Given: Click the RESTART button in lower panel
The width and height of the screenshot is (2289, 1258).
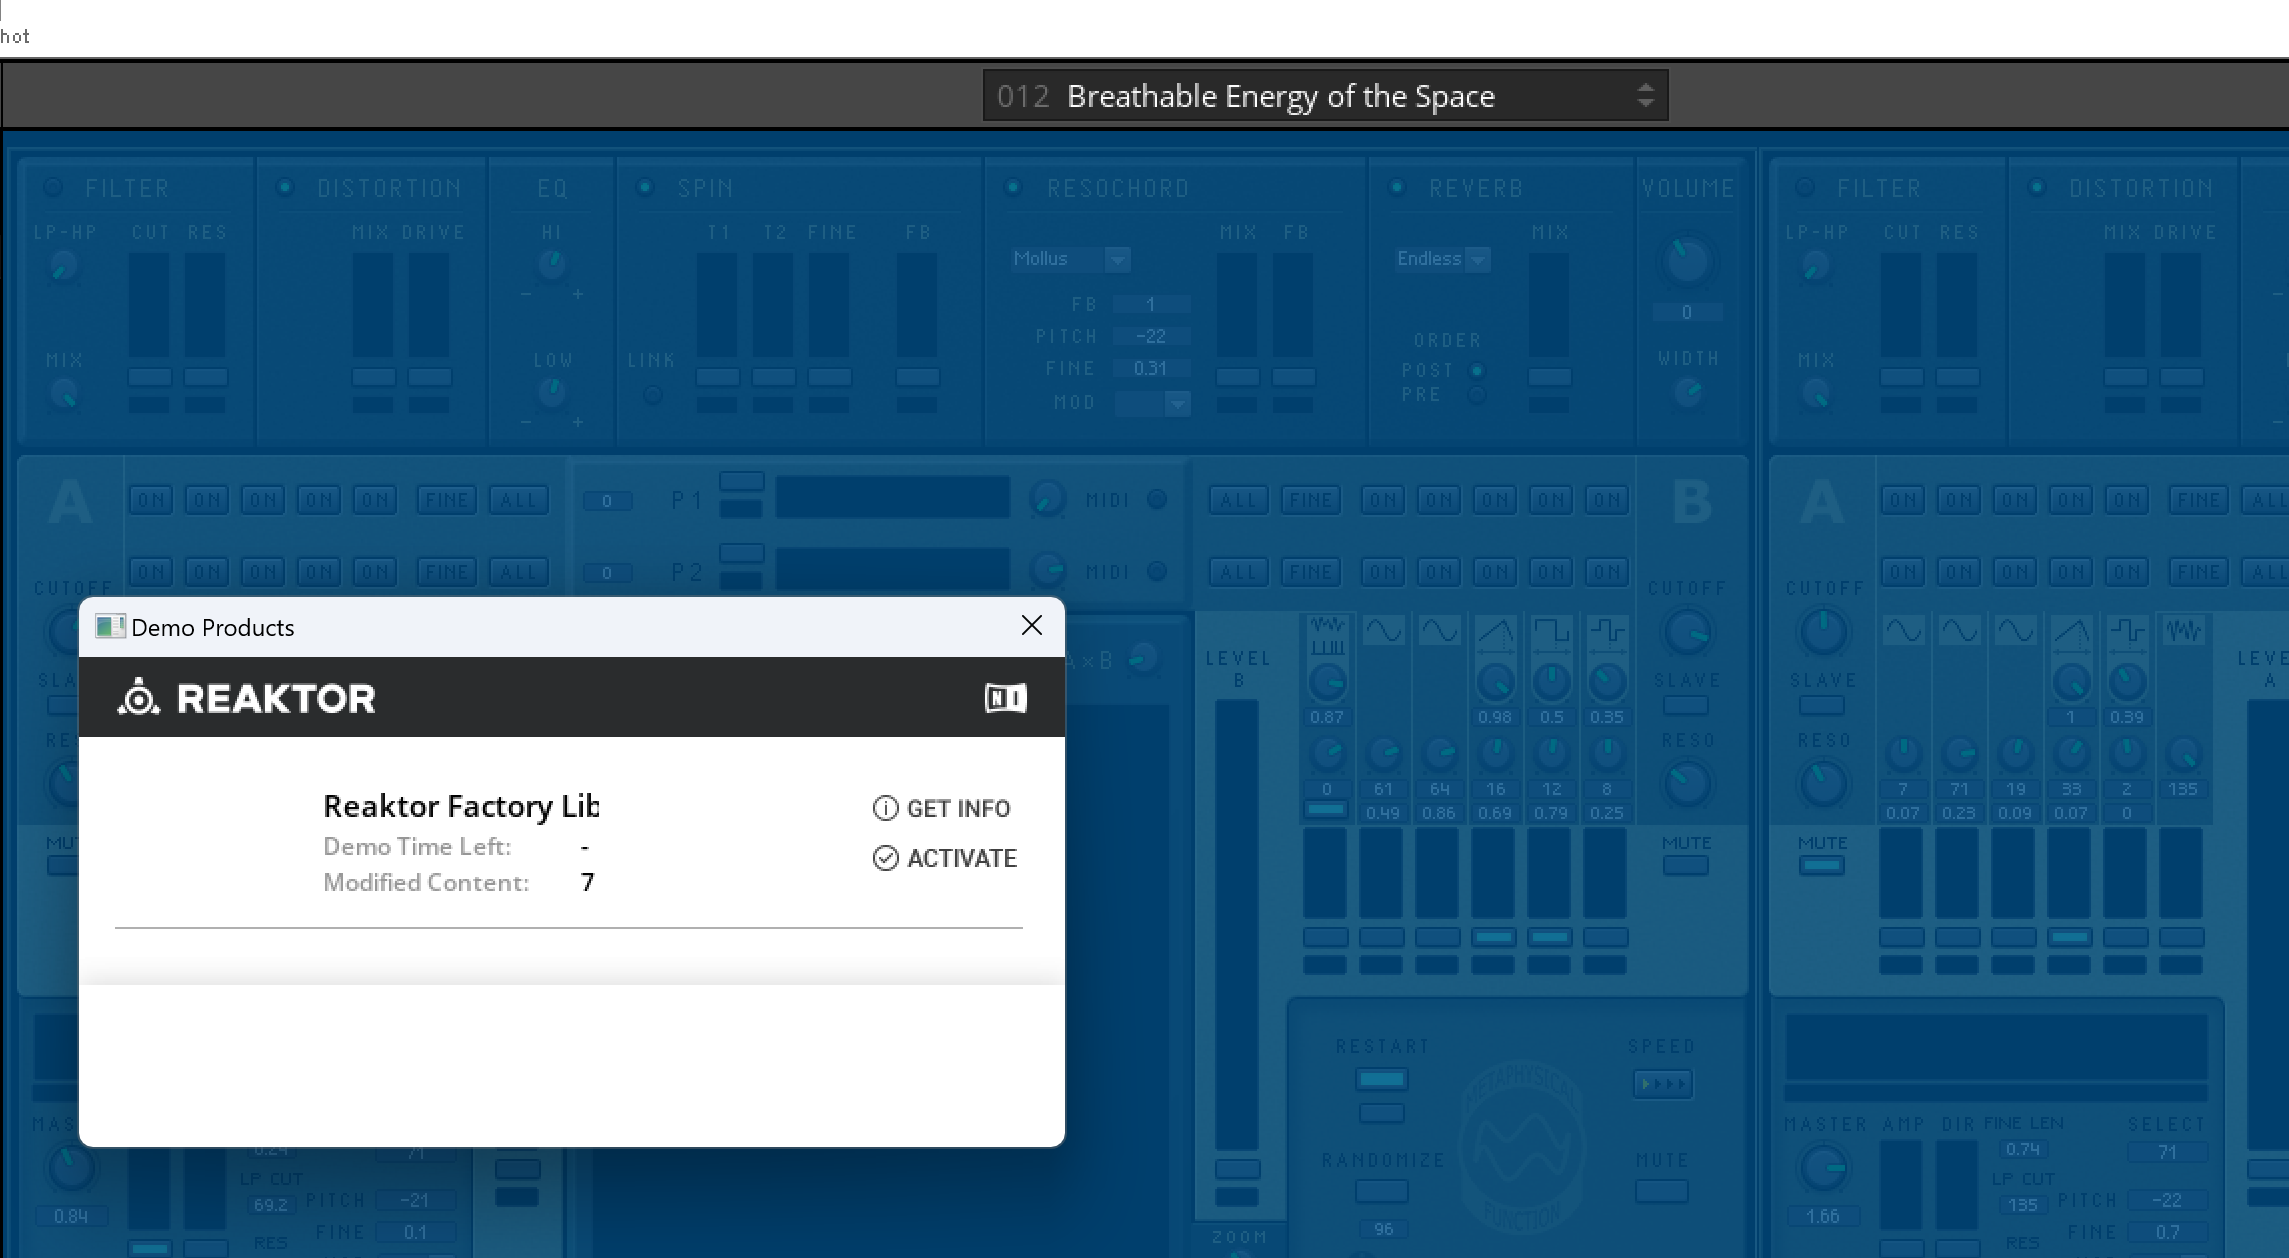Looking at the screenshot, I should 1381,1079.
